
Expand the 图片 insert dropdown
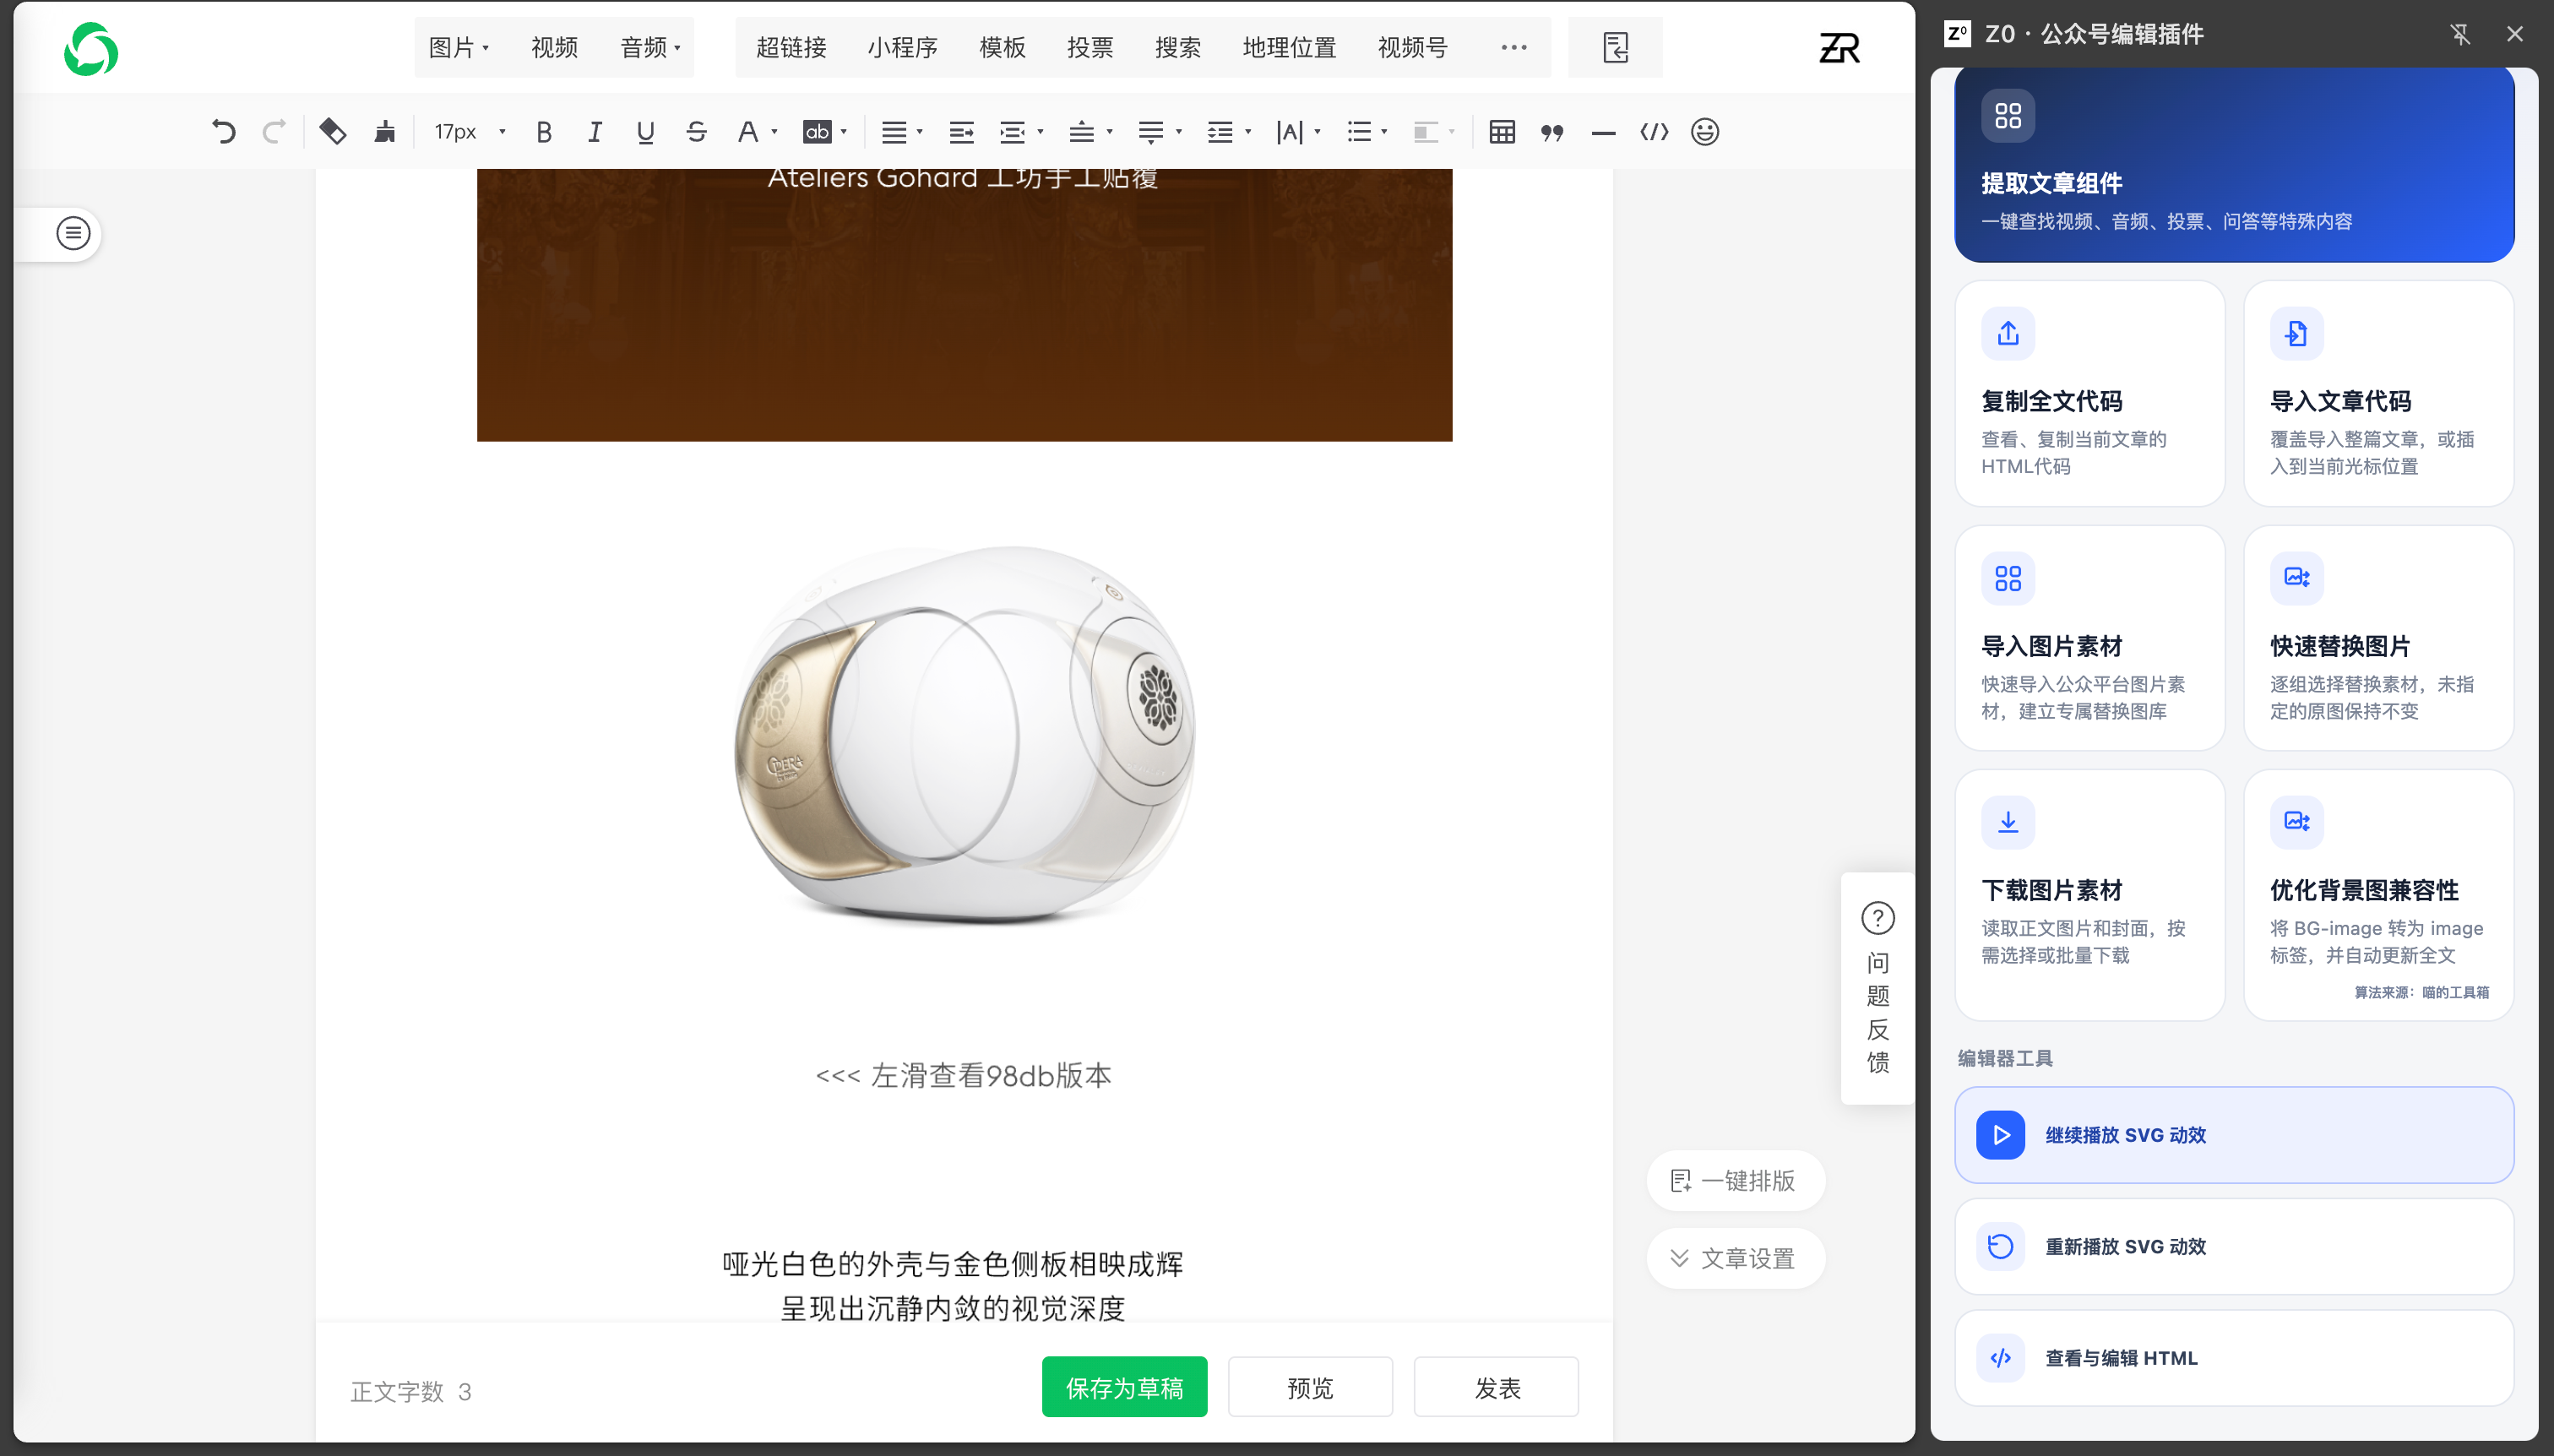click(x=458, y=47)
